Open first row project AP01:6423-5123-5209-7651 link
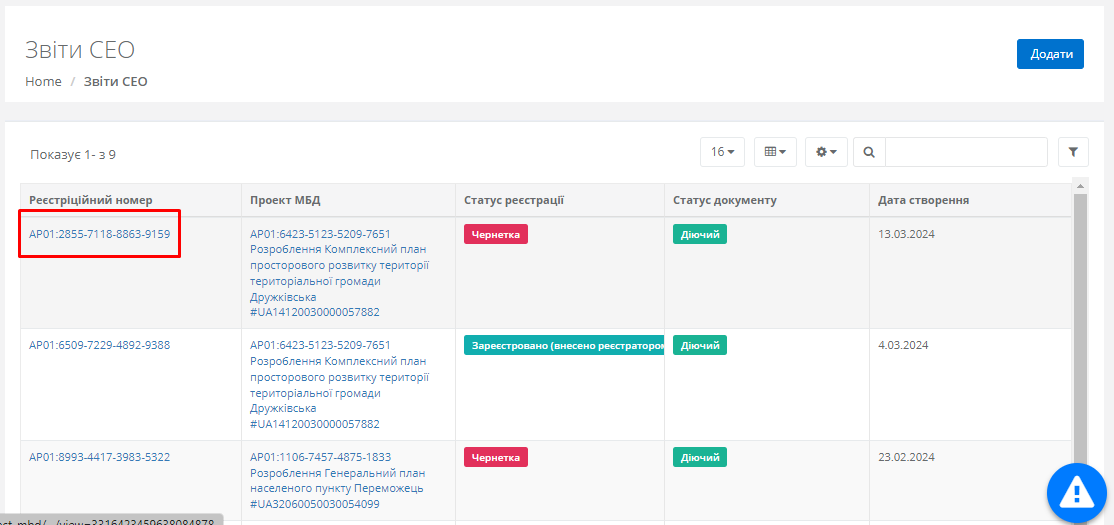The height and width of the screenshot is (525, 1114). click(x=320, y=234)
